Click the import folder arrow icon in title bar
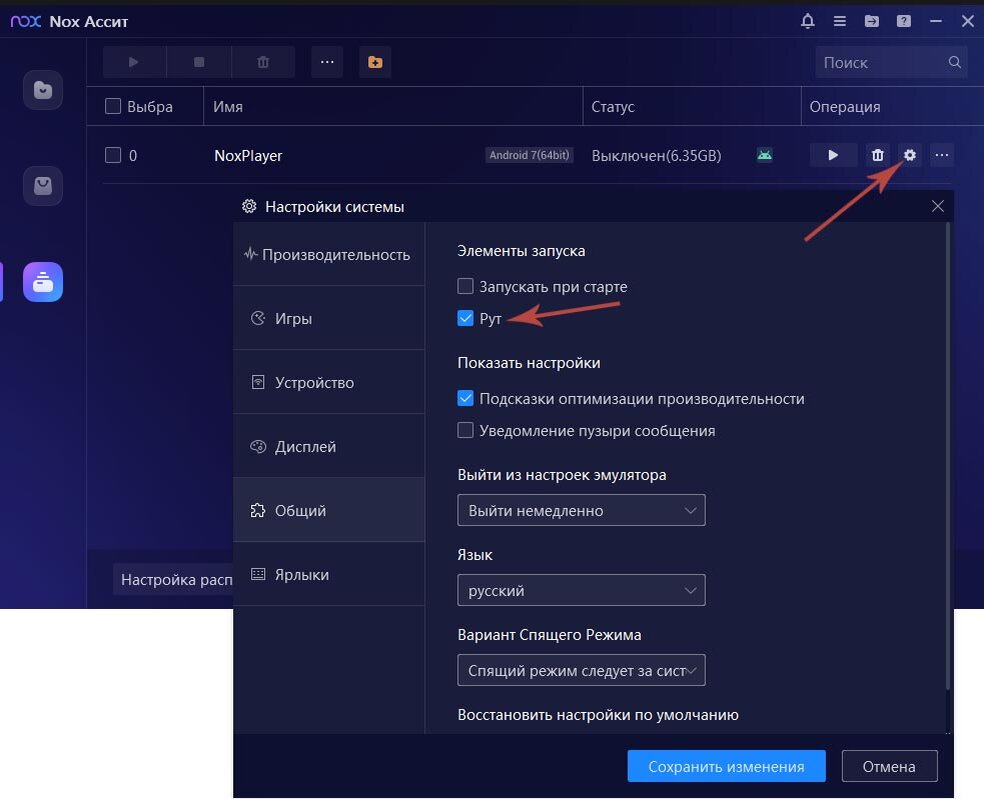Screen dimensions: 984x799 click(x=872, y=21)
